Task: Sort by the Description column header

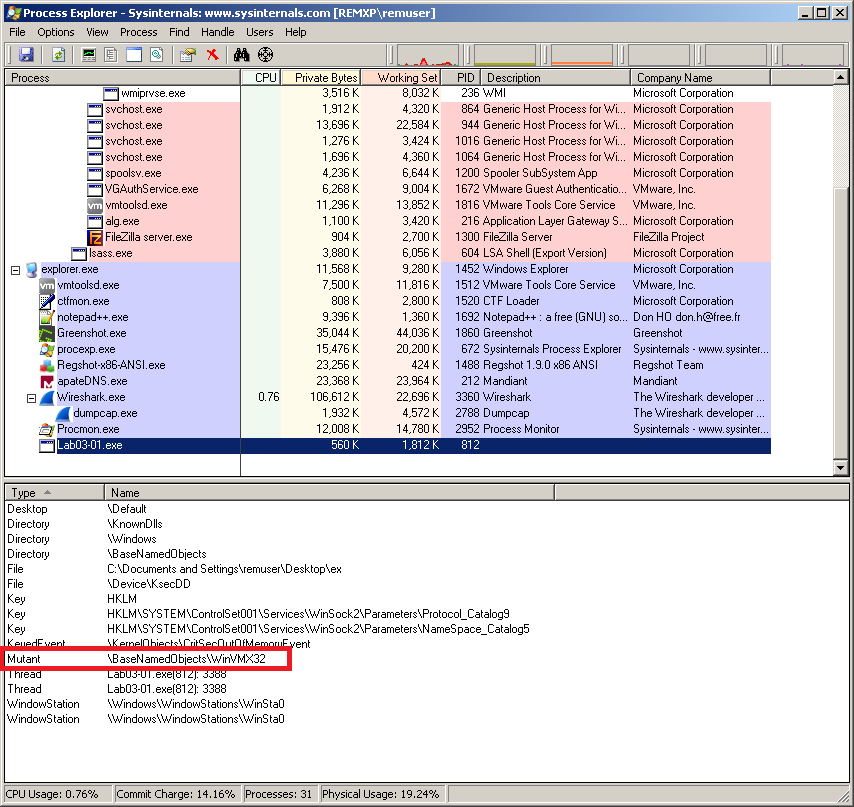Action: tap(556, 78)
